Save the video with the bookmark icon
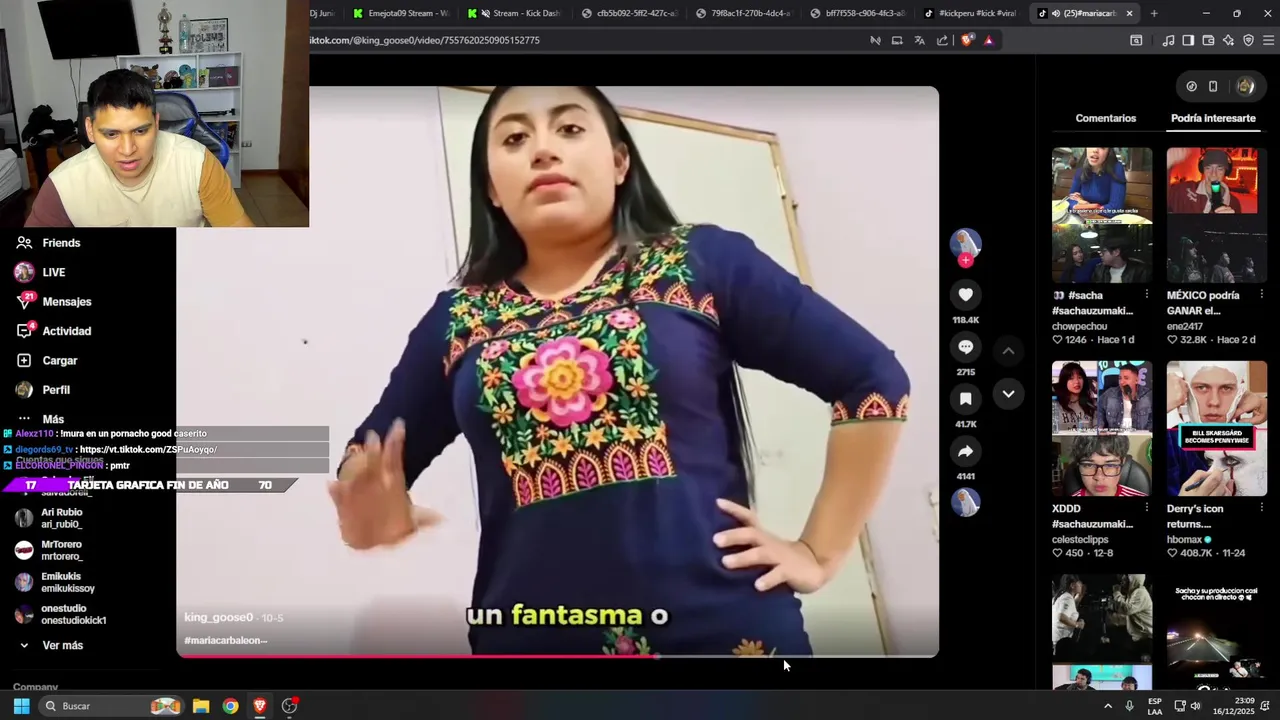The height and width of the screenshot is (720, 1280). point(965,399)
